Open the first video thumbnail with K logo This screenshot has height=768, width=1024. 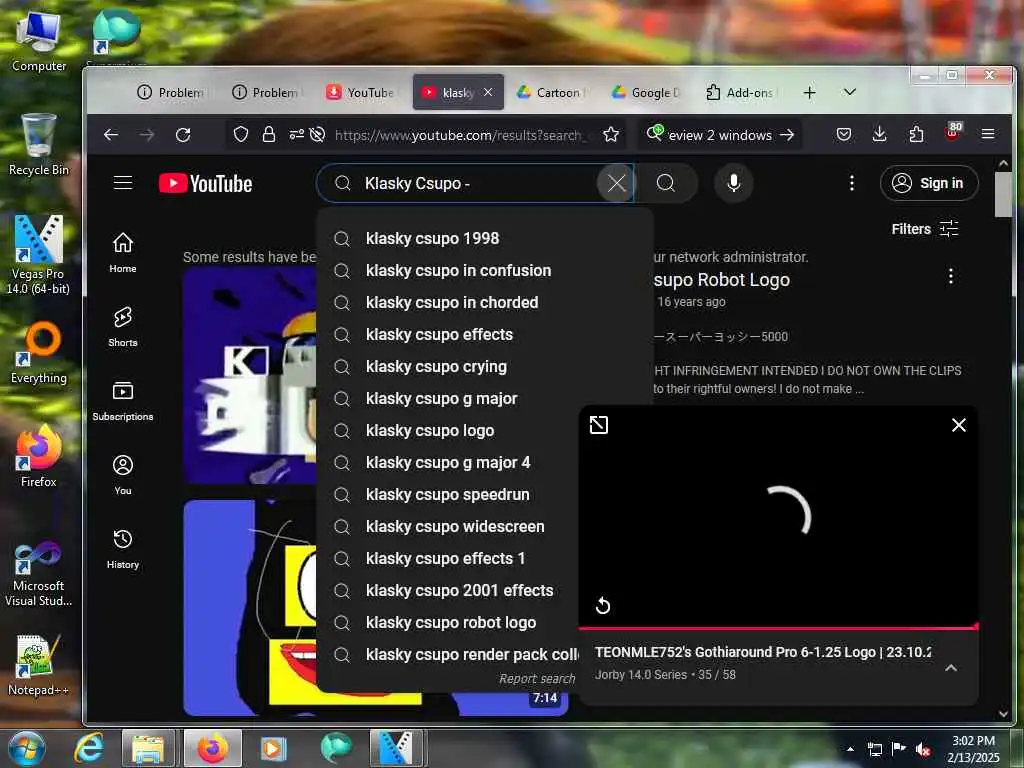249,376
